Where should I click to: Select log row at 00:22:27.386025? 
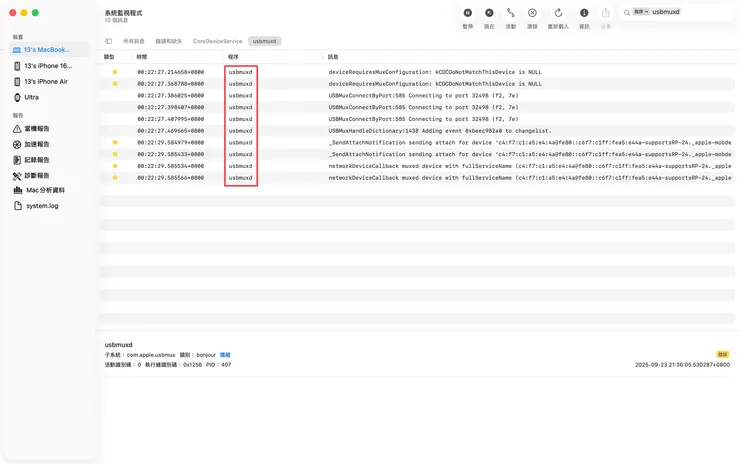coord(418,95)
